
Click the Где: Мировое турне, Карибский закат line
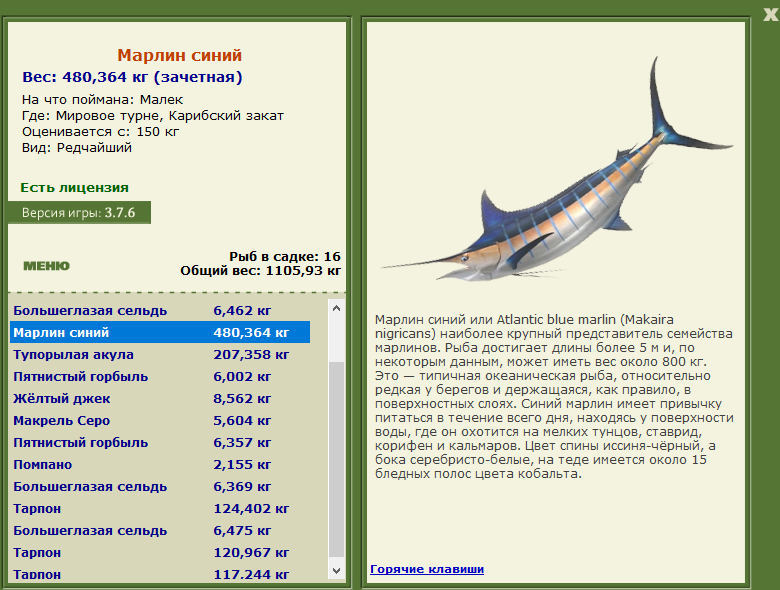coord(153,115)
